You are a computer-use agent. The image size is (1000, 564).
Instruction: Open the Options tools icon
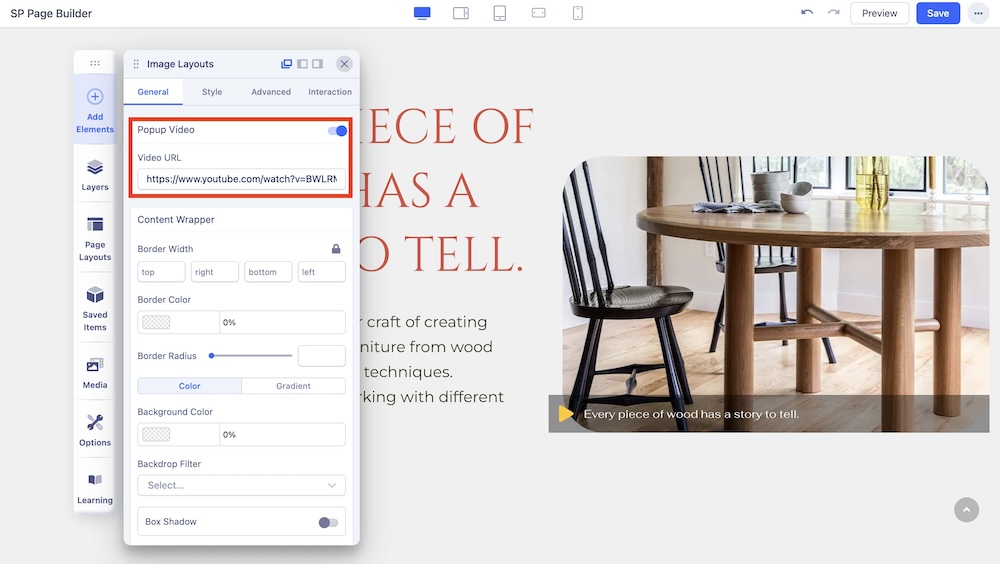95,429
